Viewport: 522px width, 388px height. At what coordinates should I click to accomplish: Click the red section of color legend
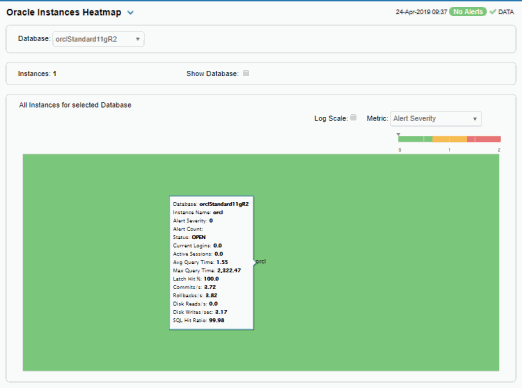coord(484,139)
